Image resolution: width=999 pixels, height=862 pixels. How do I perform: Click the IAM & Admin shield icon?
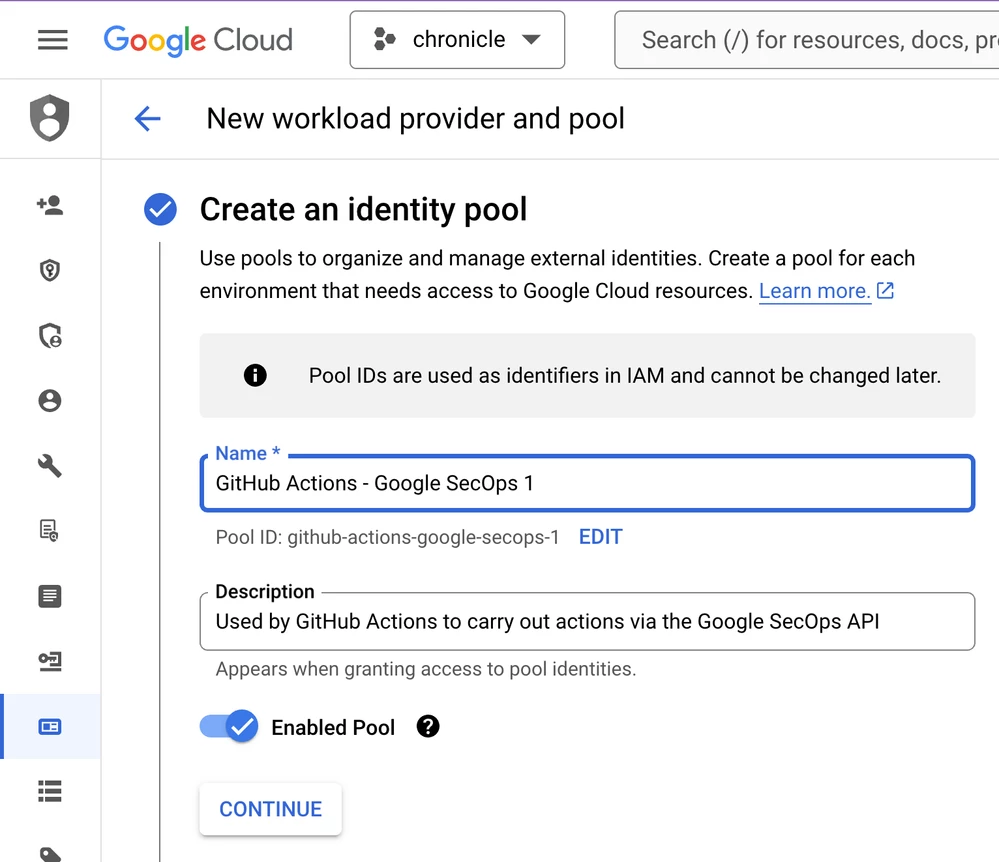(50, 119)
